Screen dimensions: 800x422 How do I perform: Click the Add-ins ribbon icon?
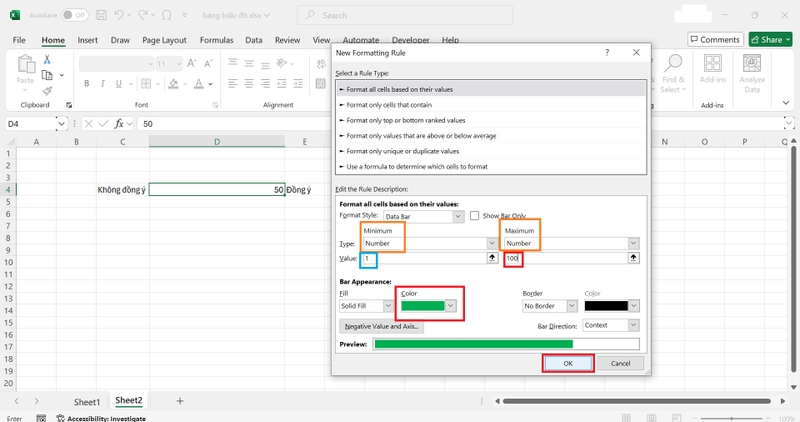712,69
